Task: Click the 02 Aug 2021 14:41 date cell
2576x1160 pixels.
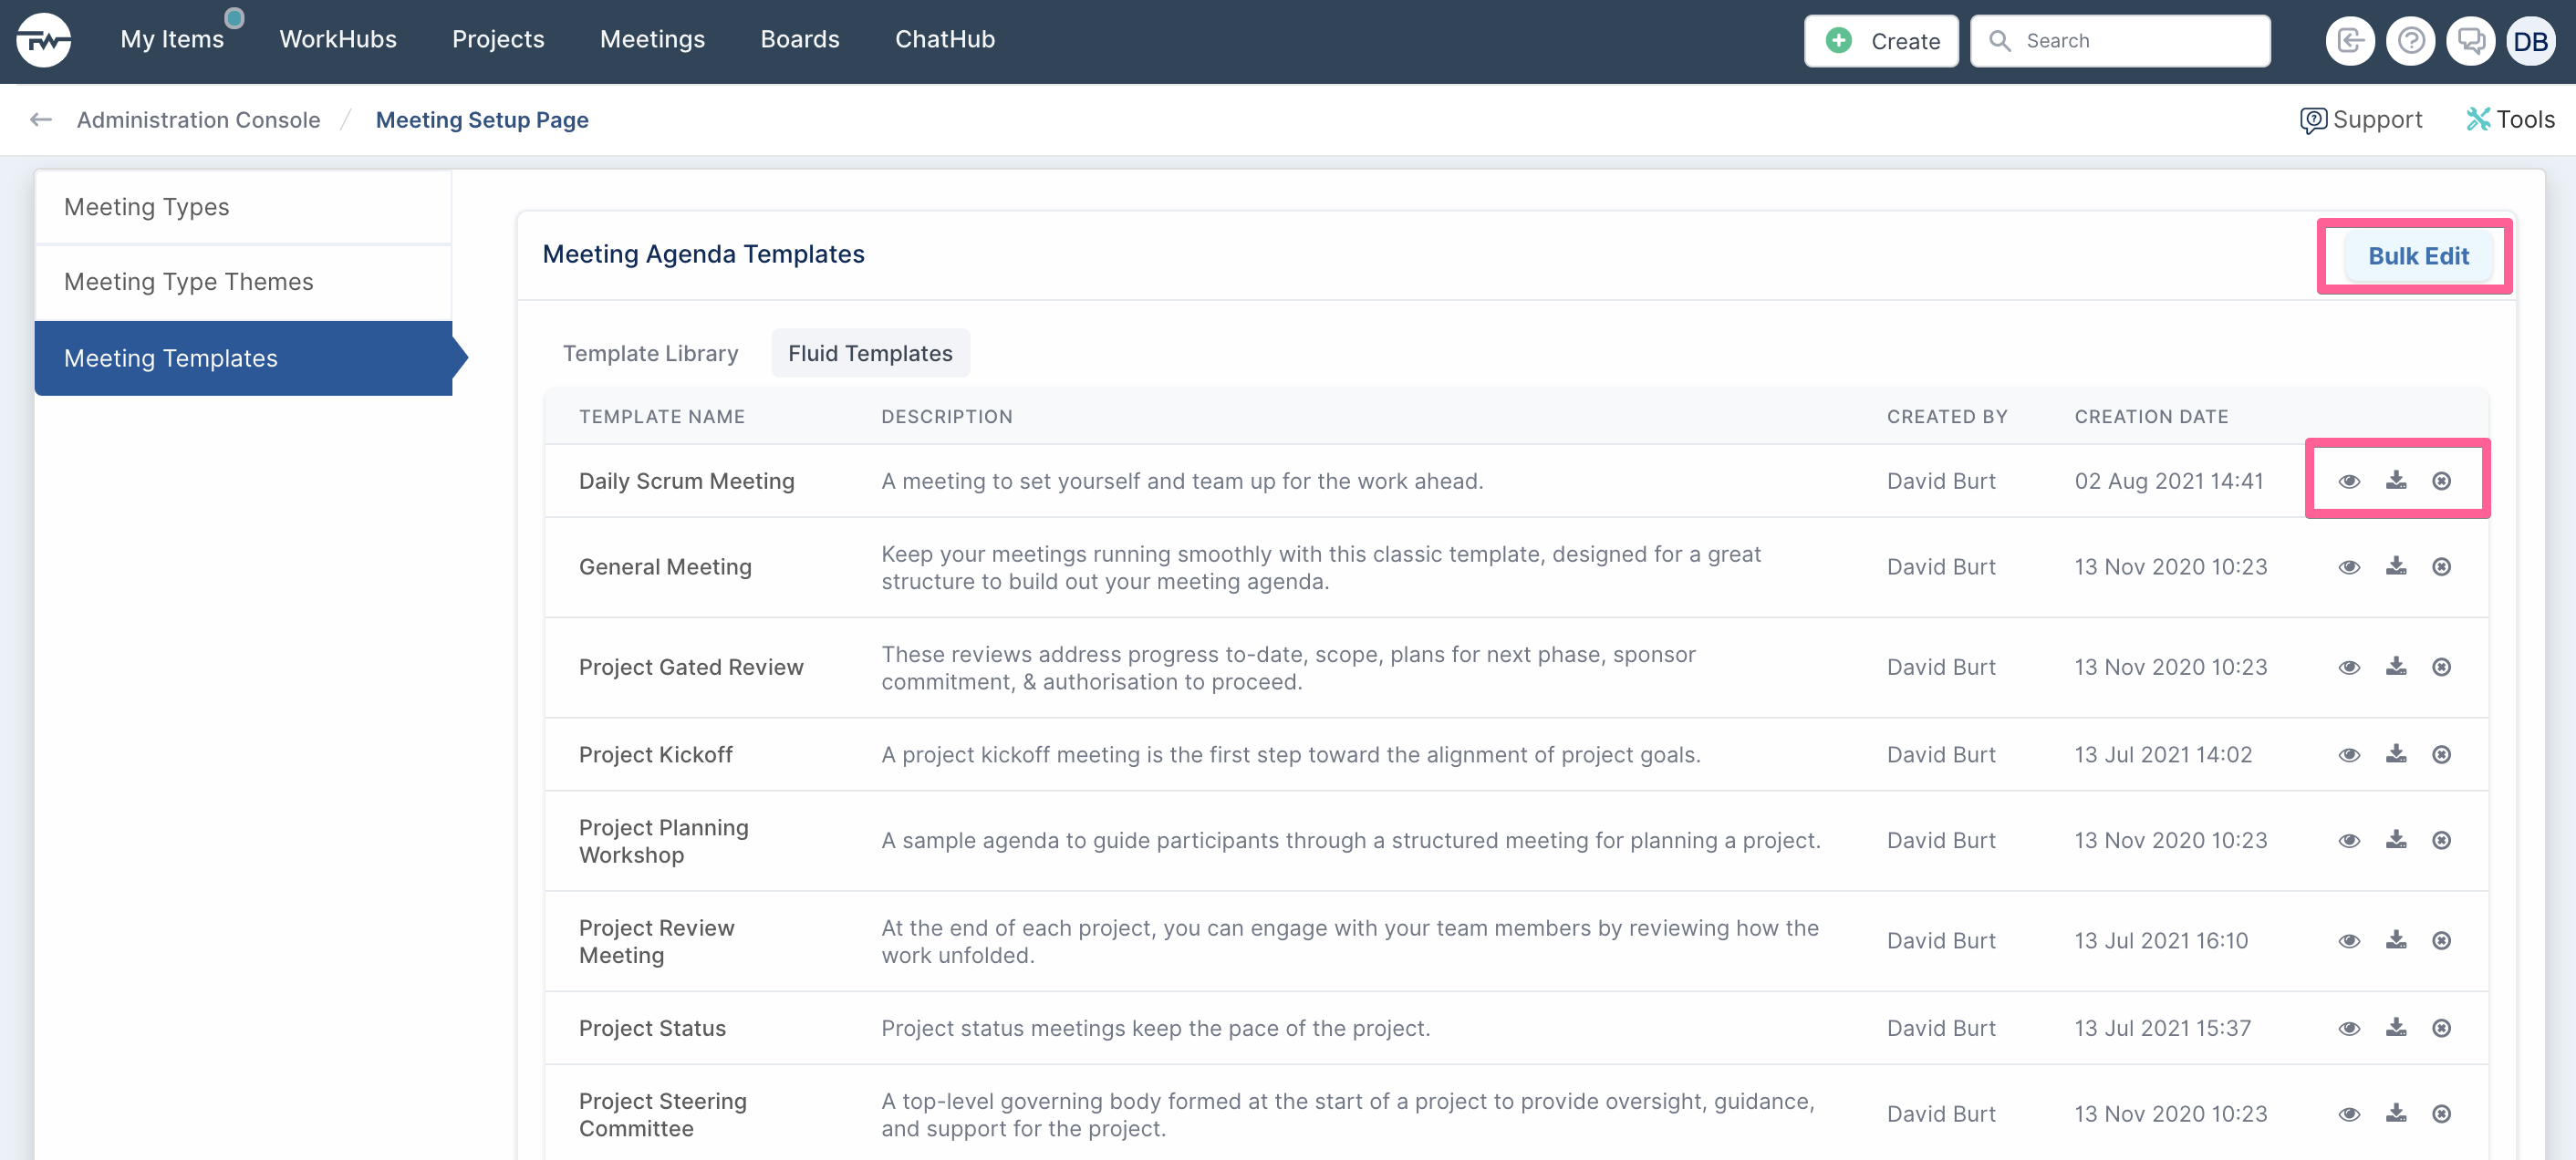Action: (x=2168, y=481)
